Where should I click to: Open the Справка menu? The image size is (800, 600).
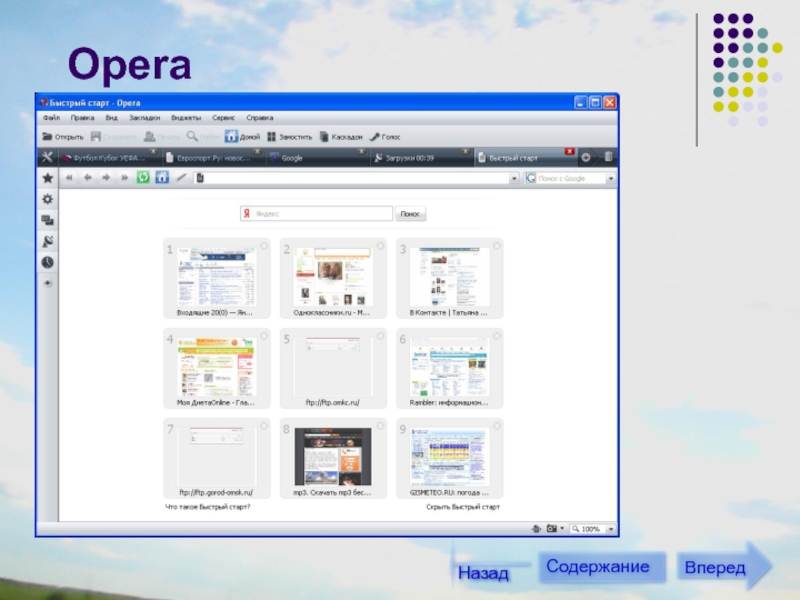pyautogui.click(x=260, y=117)
